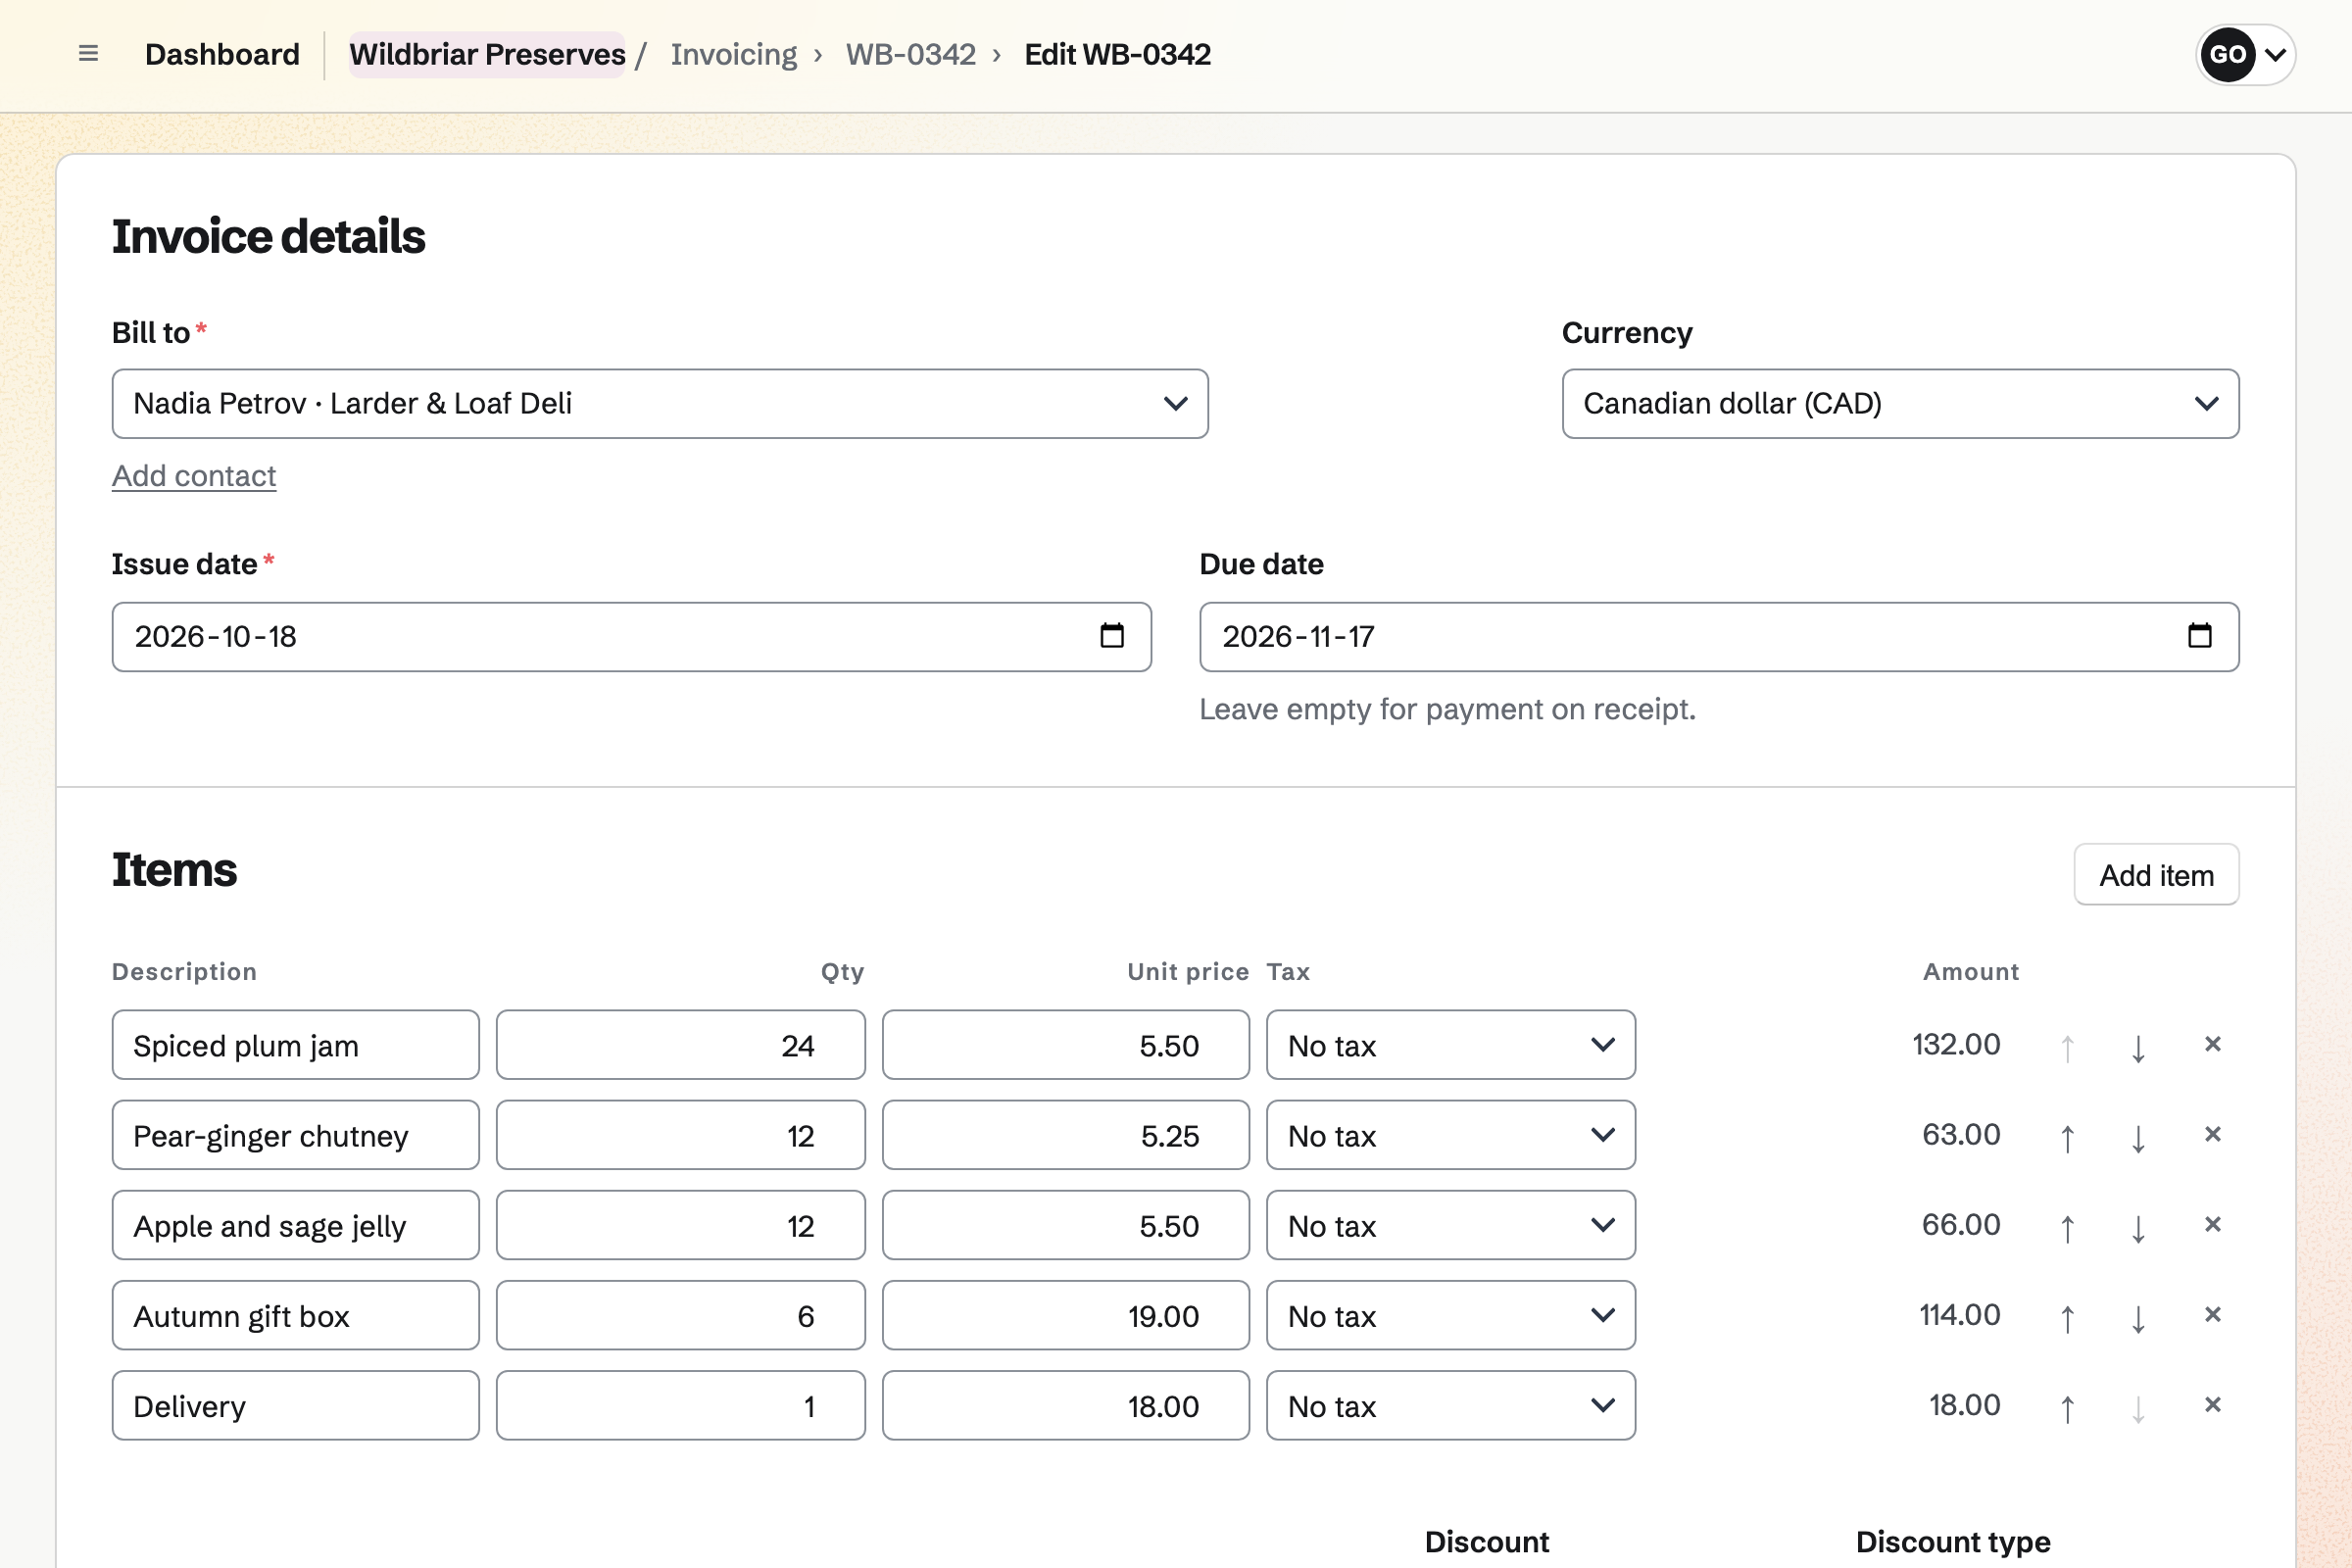Open the Currency dropdown
The image size is (2352, 1568).
click(1900, 404)
